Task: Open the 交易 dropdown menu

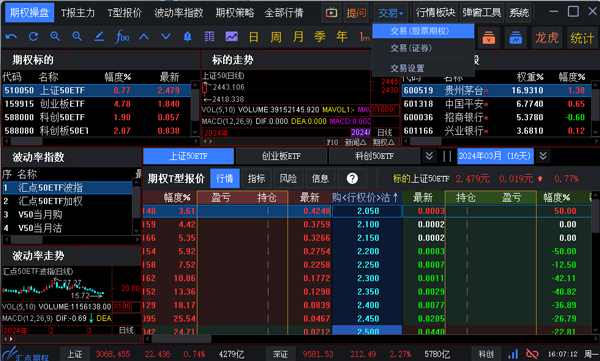Action: (x=390, y=13)
